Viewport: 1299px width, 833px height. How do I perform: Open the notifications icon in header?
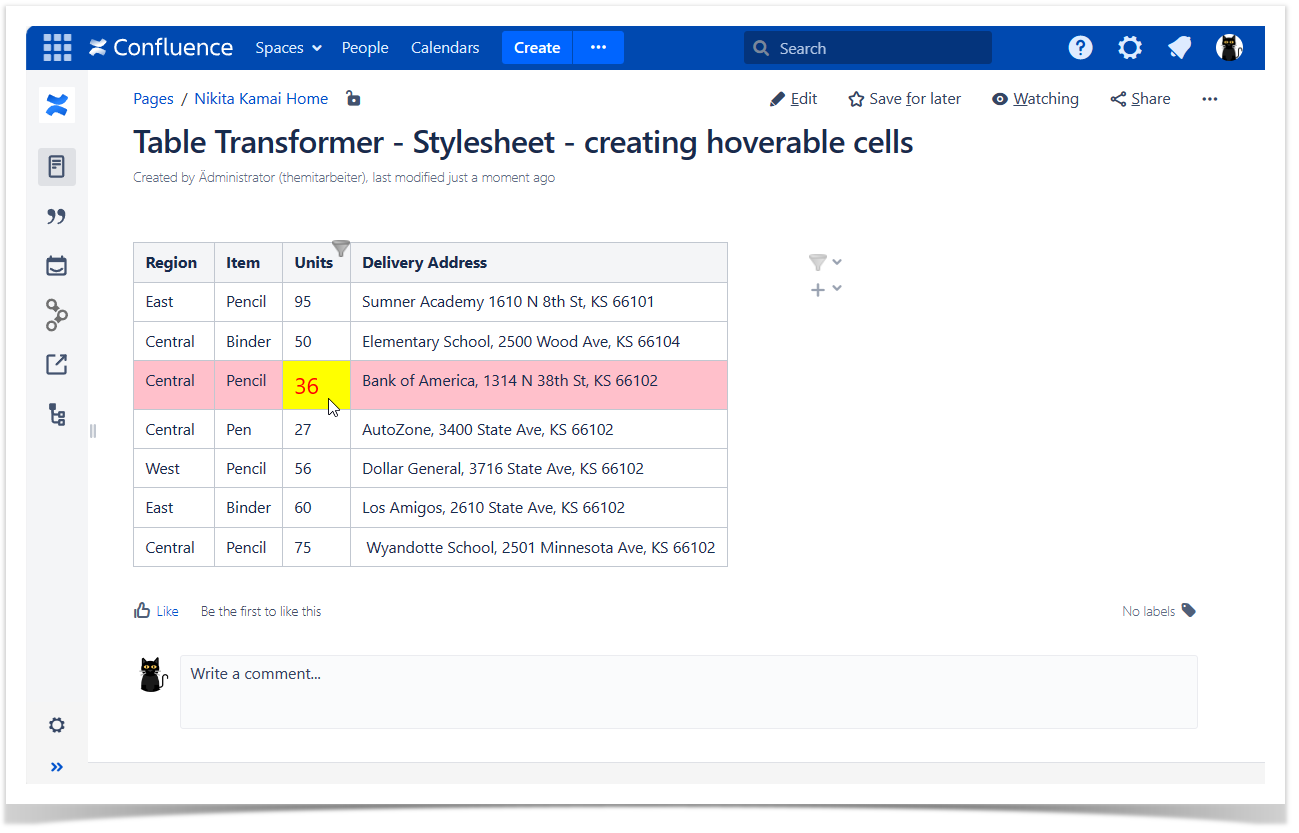pyautogui.click(x=1180, y=48)
